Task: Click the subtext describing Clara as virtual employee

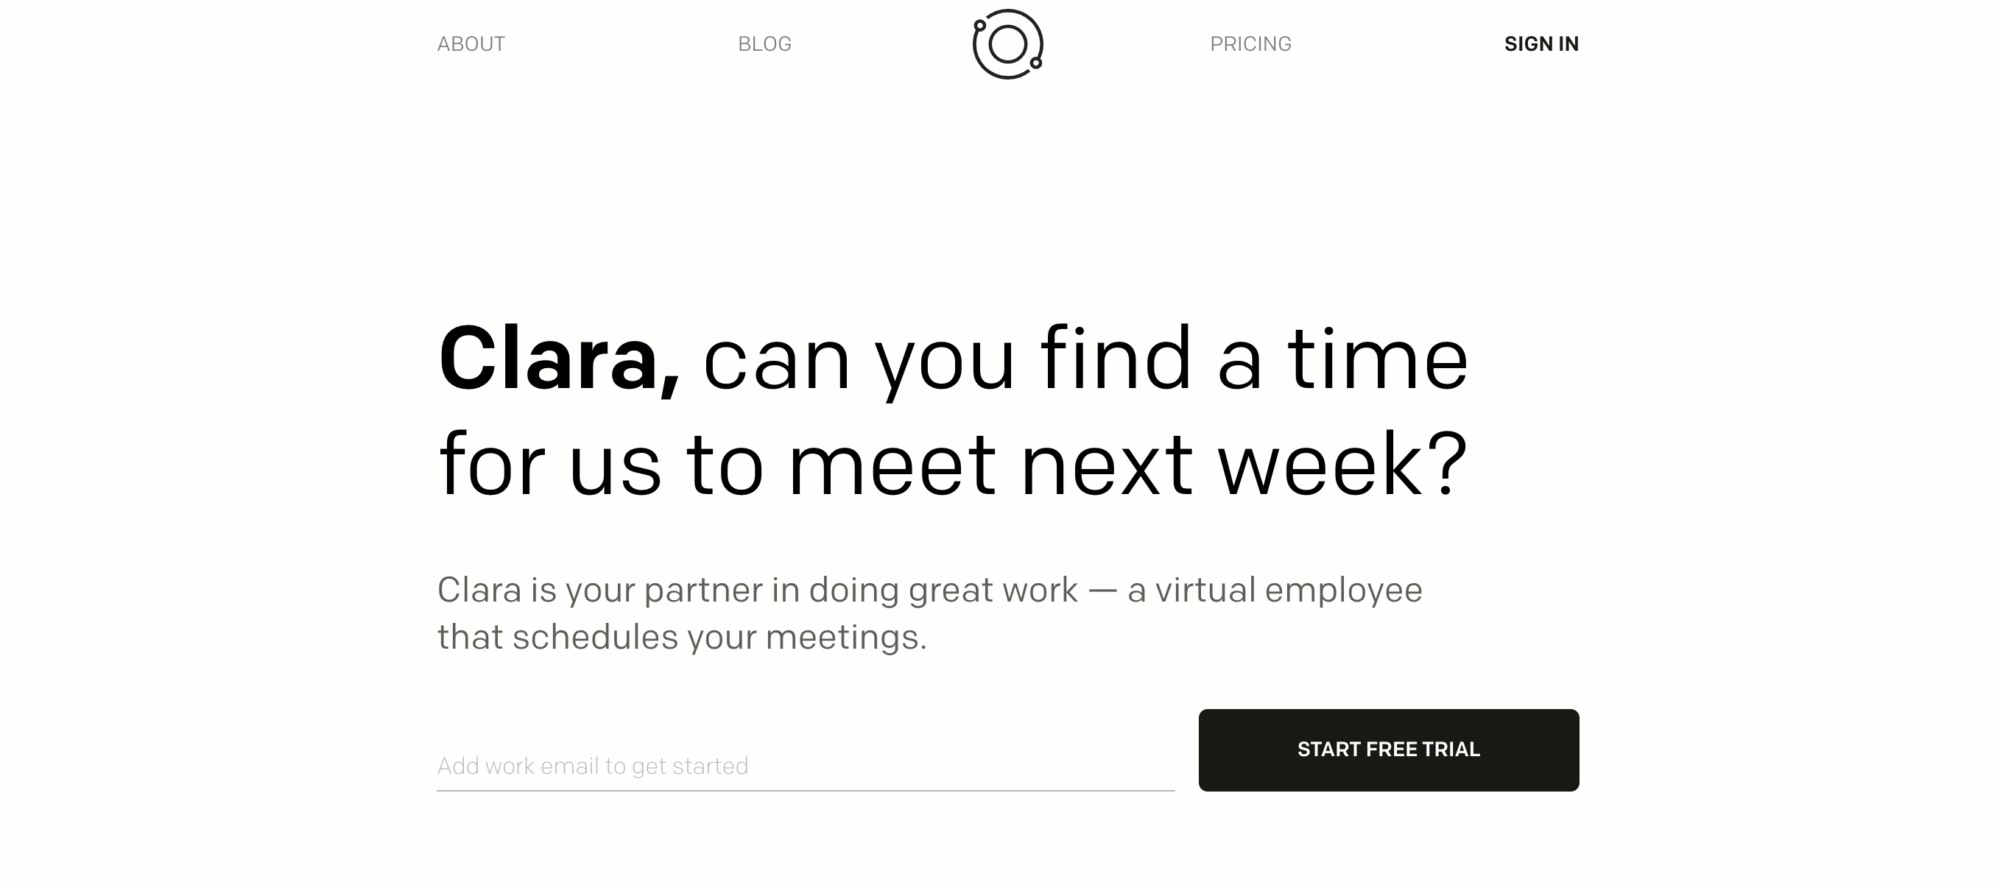Action: (x=930, y=610)
